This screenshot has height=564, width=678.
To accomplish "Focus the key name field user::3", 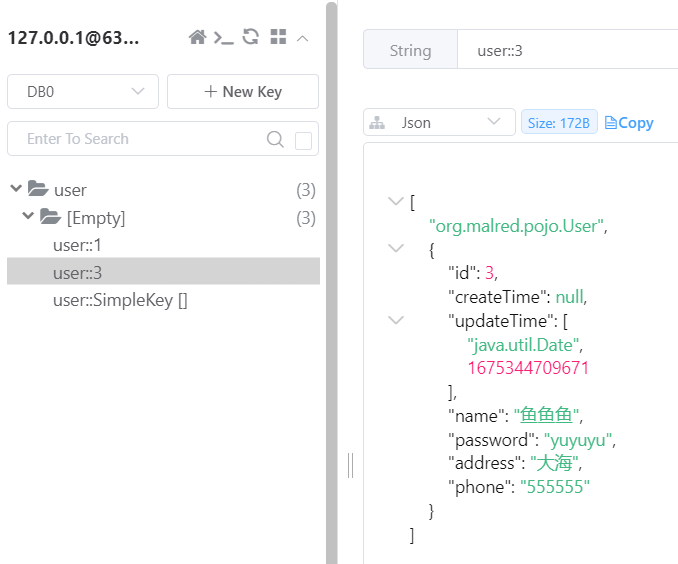I will 567,51.
